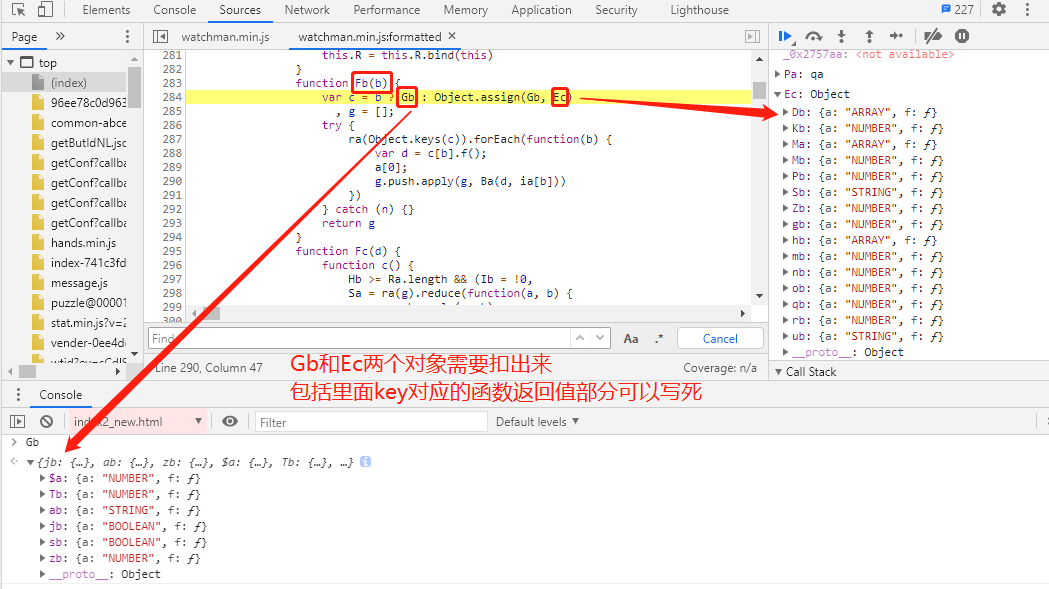This screenshot has width=1049, height=589.
Task: Resume script execution button
Action: point(786,36)
